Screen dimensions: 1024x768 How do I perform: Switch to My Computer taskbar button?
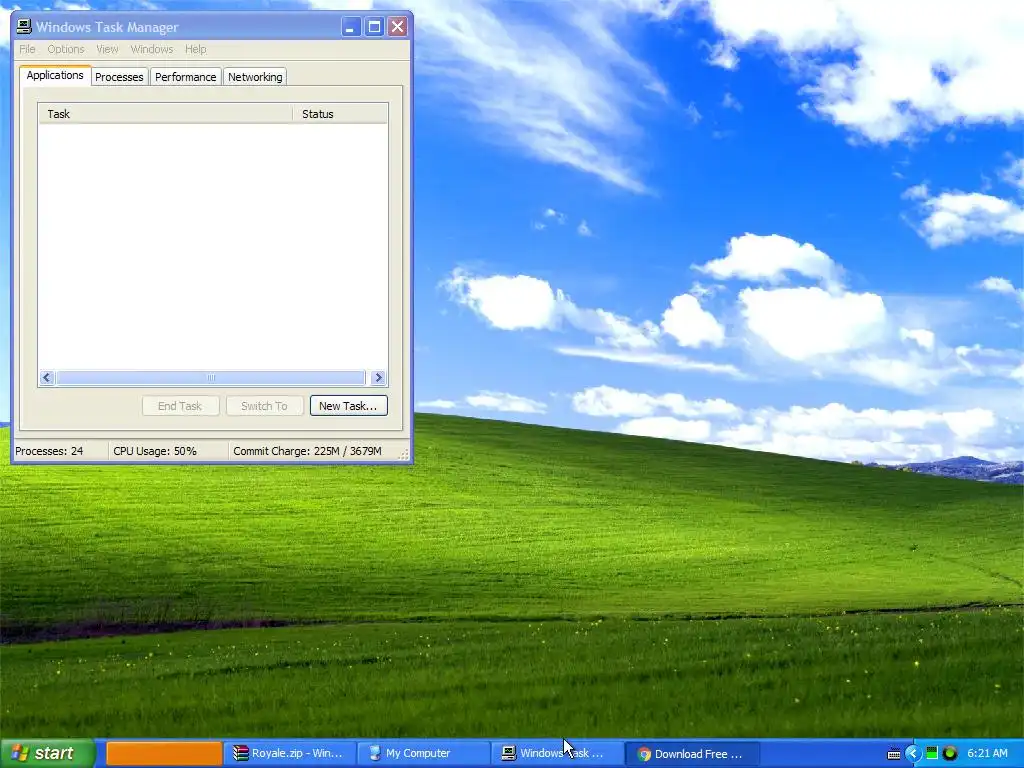(424, 753)
